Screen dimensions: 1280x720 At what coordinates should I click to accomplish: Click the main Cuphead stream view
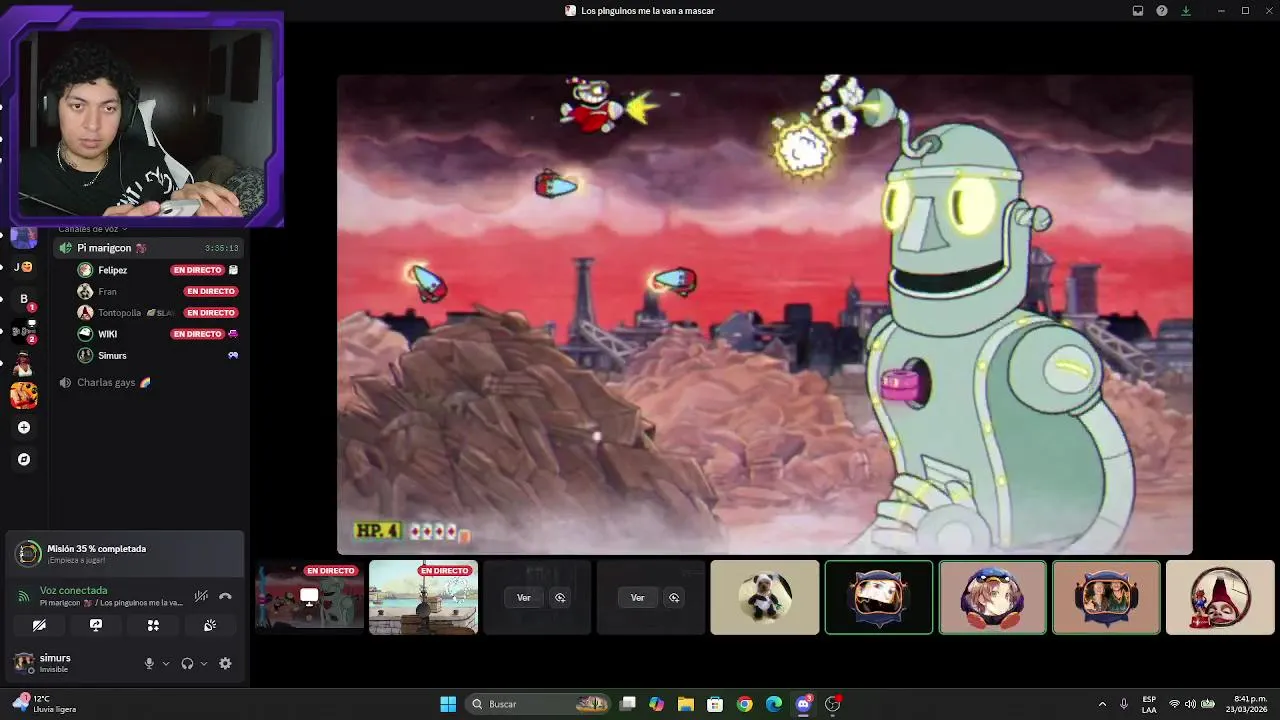point(765,314)
